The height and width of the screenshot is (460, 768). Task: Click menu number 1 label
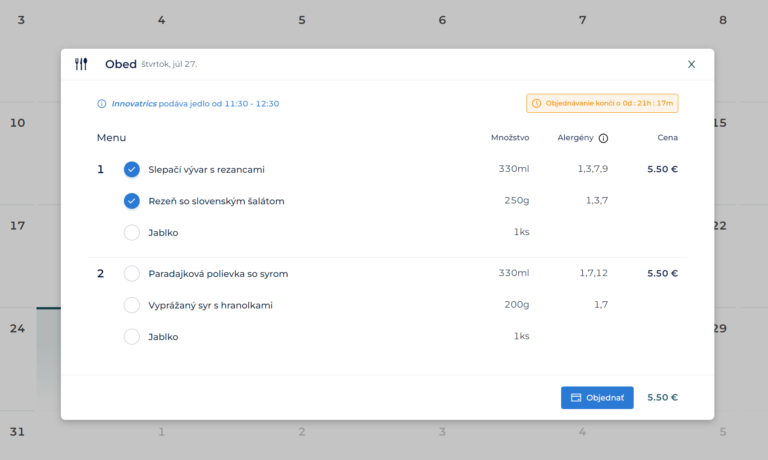click(x=100, y=169)
